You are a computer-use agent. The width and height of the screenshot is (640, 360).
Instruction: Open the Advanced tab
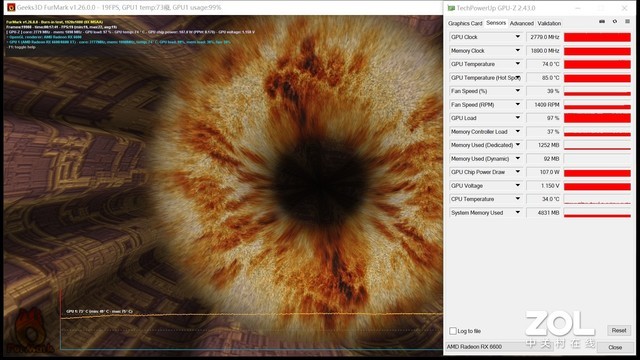coord(522,23)
